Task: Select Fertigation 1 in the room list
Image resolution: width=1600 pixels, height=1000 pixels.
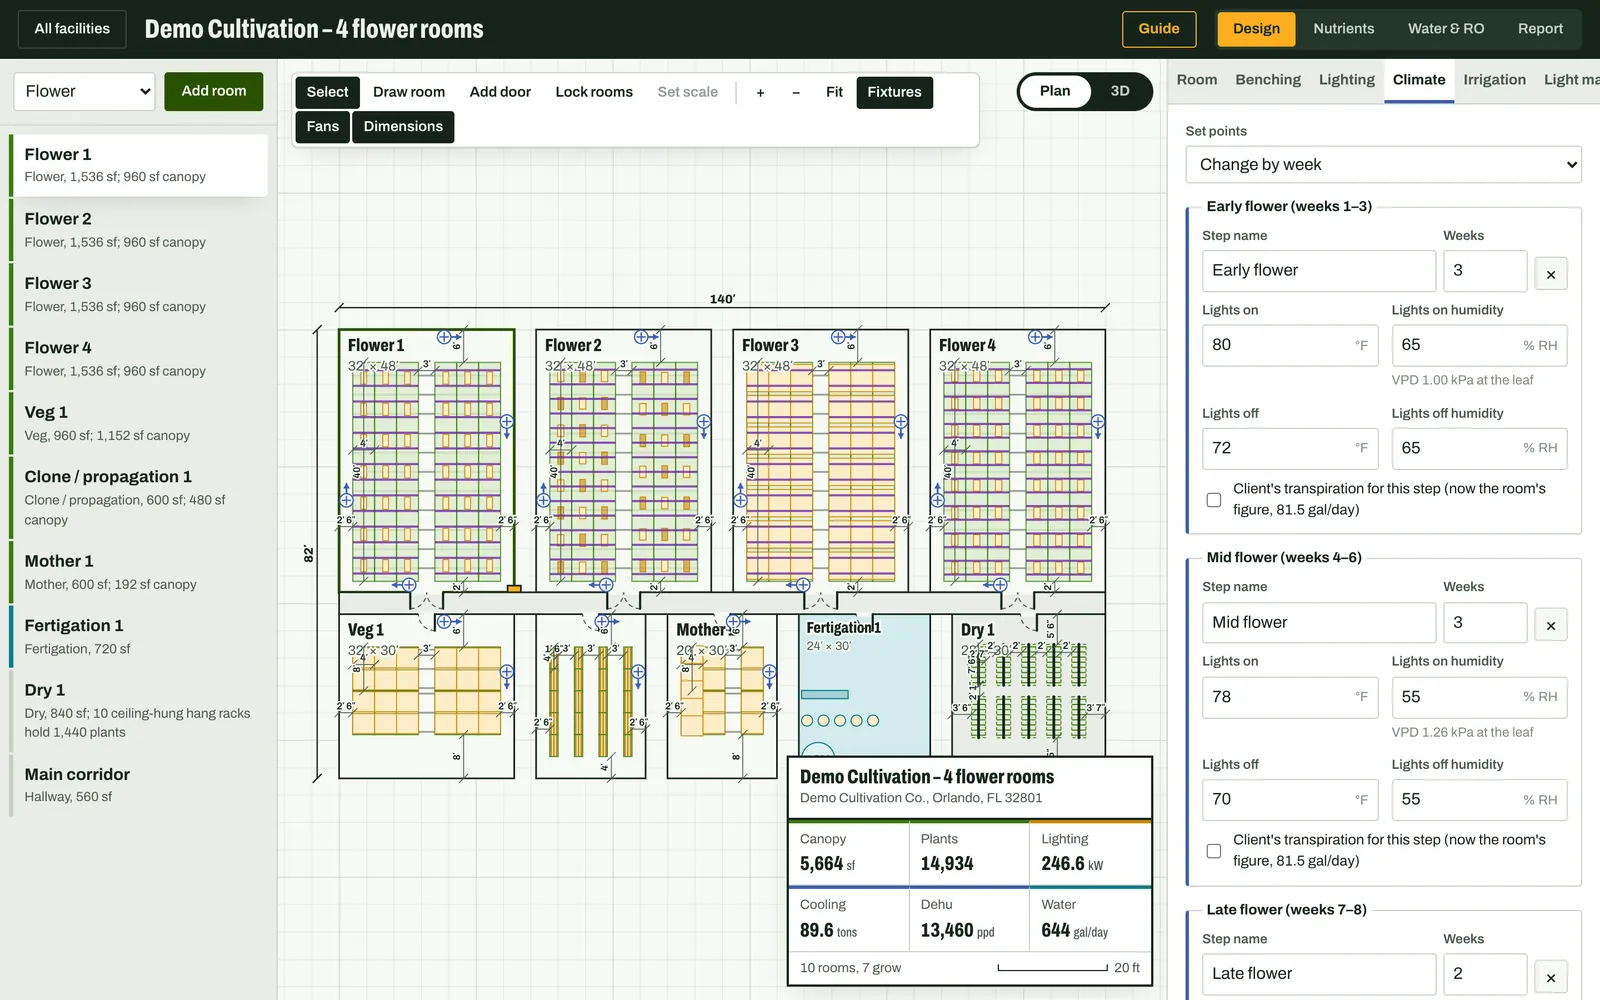Action: pos(139,636)
